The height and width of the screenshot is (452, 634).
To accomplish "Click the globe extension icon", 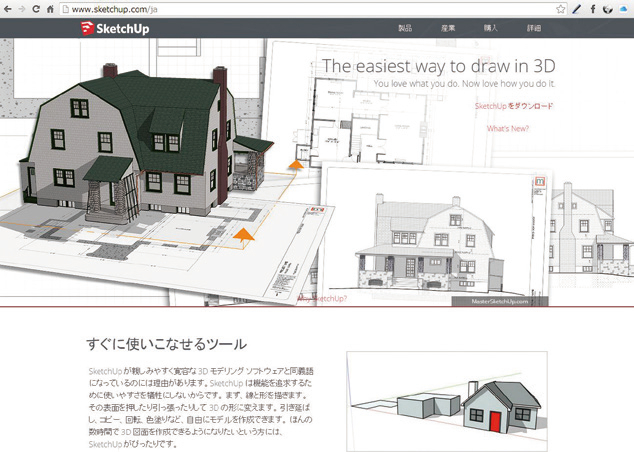I will point(608,9).
